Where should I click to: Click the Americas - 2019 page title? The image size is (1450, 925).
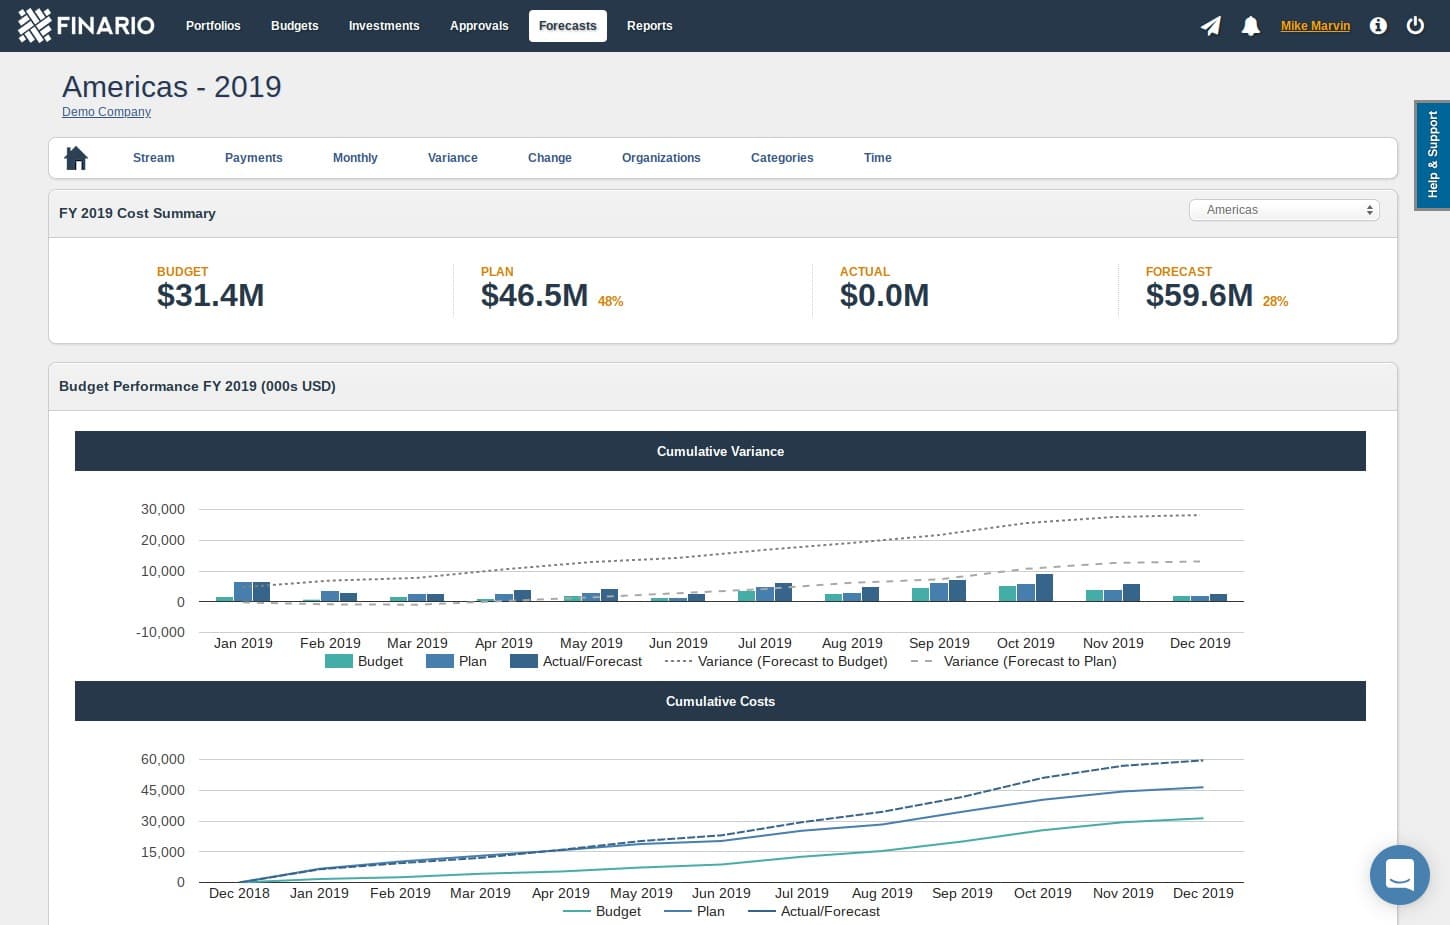(x=172, y=87)
